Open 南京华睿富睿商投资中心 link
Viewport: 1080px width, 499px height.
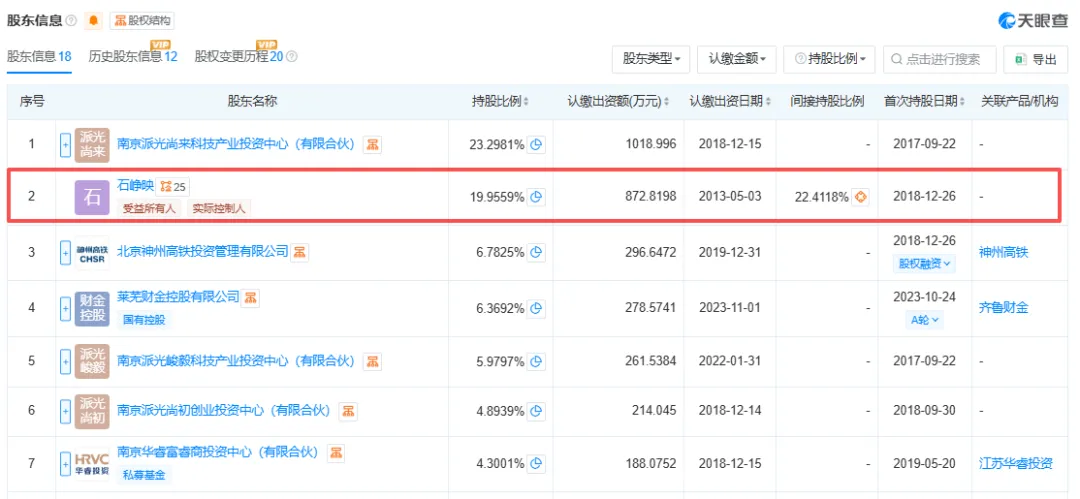click(x=218, y=453)
